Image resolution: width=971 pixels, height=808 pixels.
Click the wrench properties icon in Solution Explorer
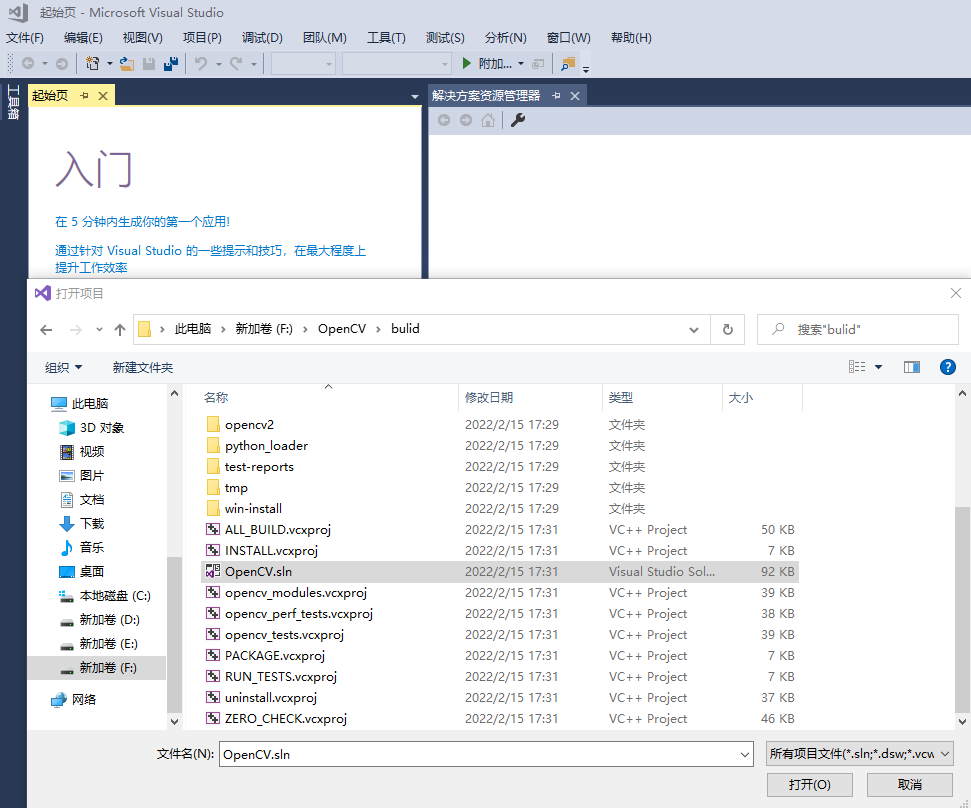tap(517, 119)
